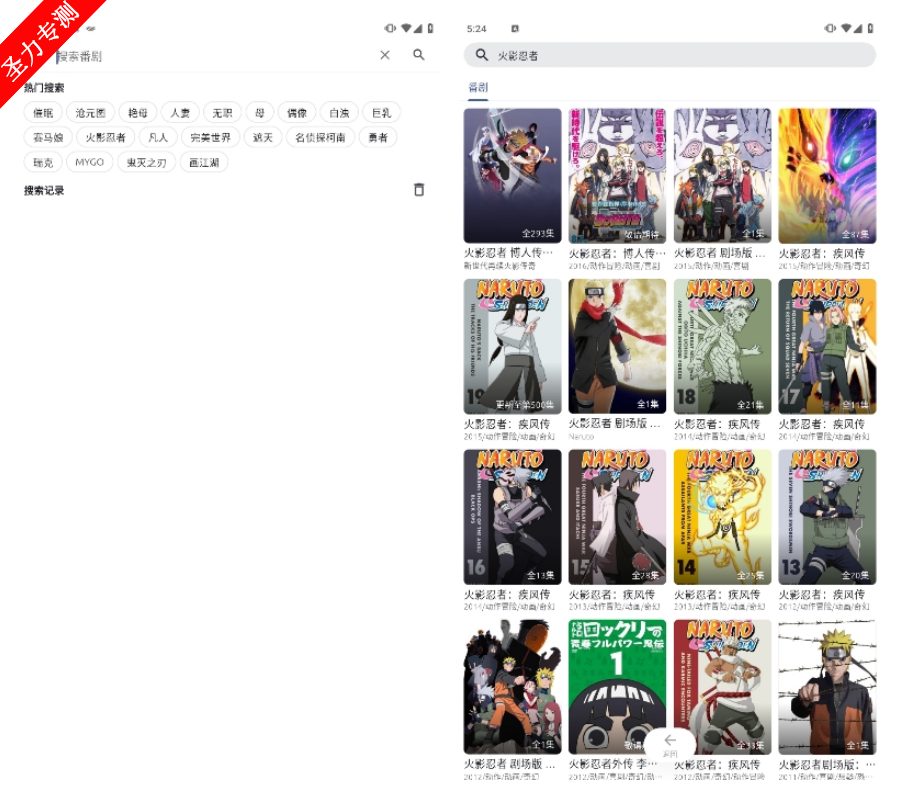Tap the battery icon in the left screen status bar
This screenshot has width=900, height=800.
pos(430,28)
